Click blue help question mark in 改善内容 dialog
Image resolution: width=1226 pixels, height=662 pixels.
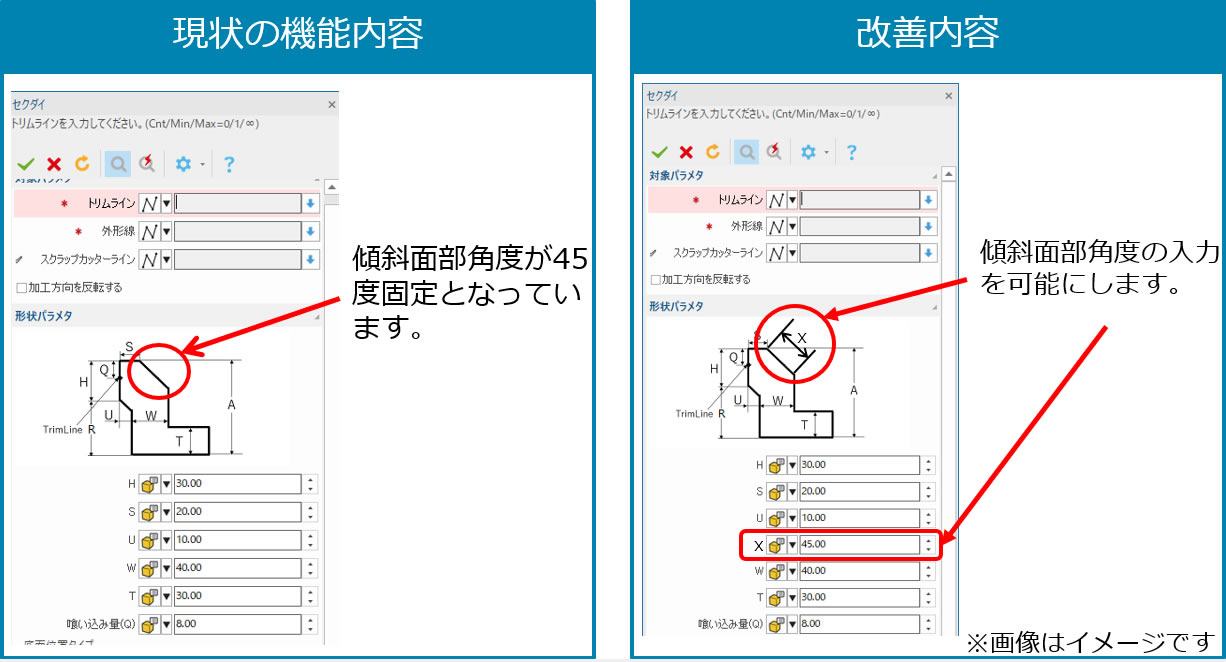851,152
